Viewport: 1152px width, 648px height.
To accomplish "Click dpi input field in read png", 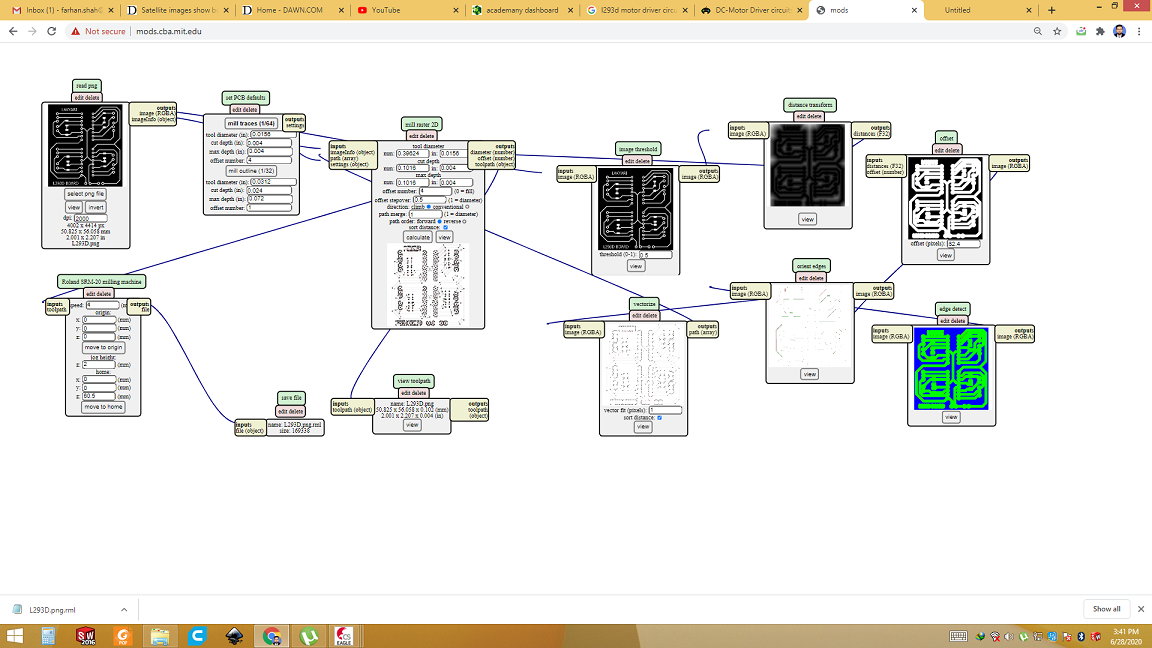I will [90, 218].
